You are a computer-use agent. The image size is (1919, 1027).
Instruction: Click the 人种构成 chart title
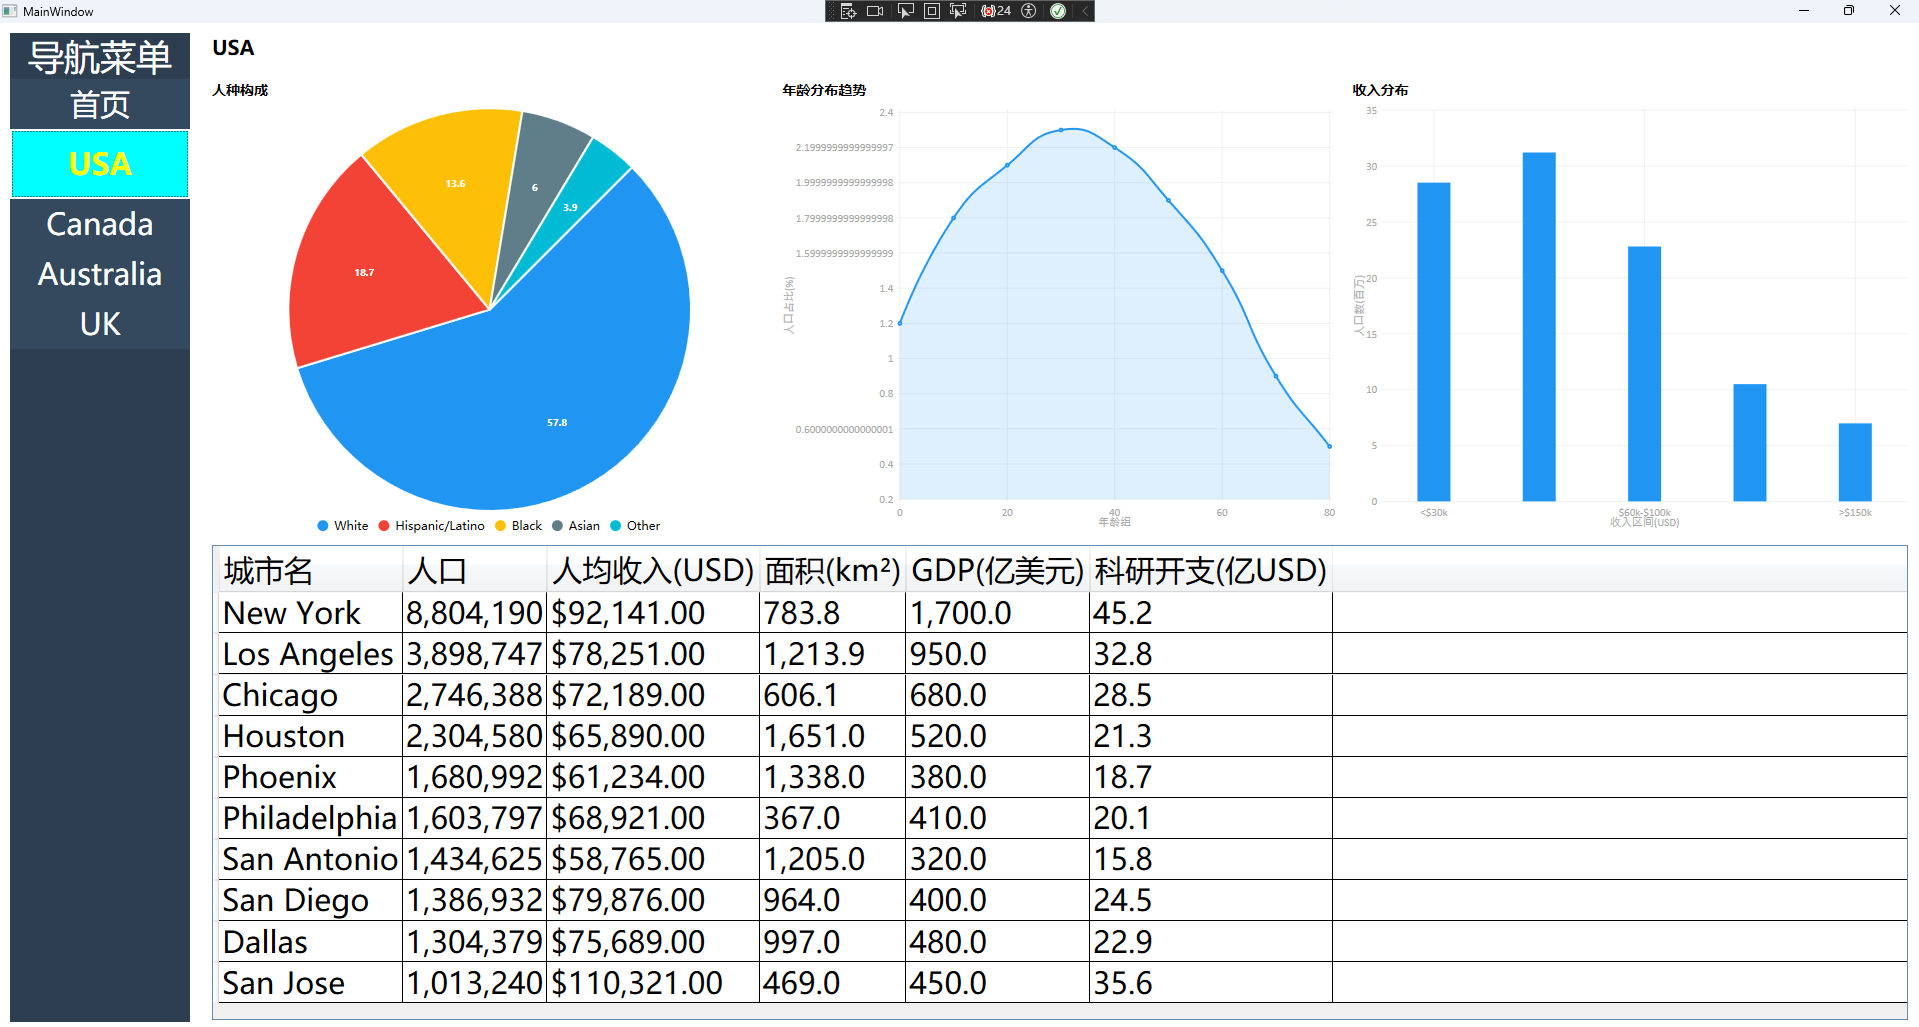coord(240,90)
